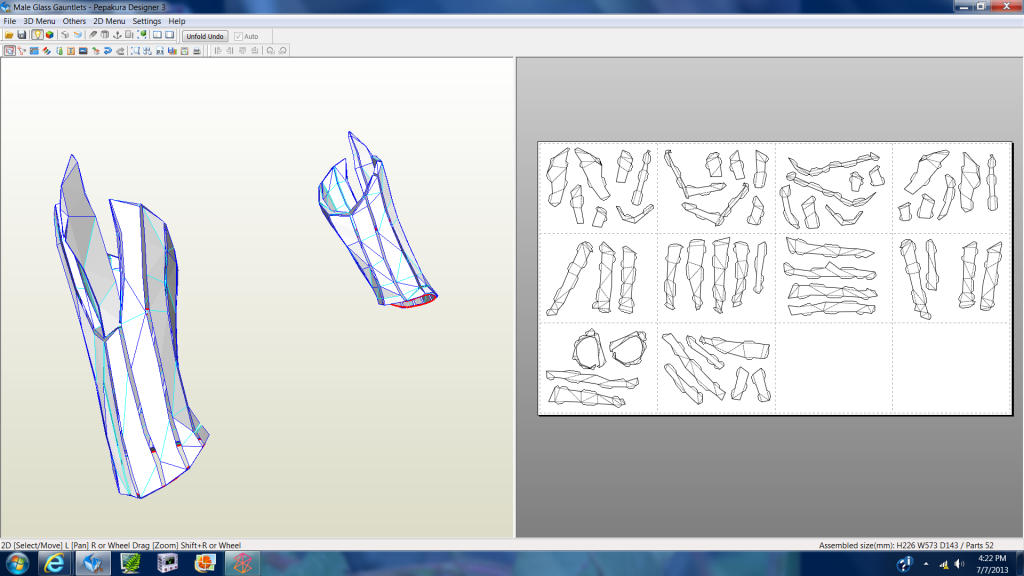
Task: Click the grey panel icon beside the anchor
Action: pyautogui.click(x=129, y=35)
